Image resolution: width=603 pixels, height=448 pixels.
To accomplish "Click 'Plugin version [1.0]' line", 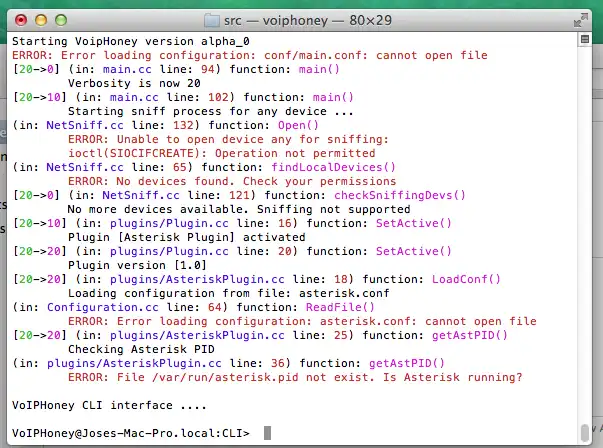I will (137, 265).
